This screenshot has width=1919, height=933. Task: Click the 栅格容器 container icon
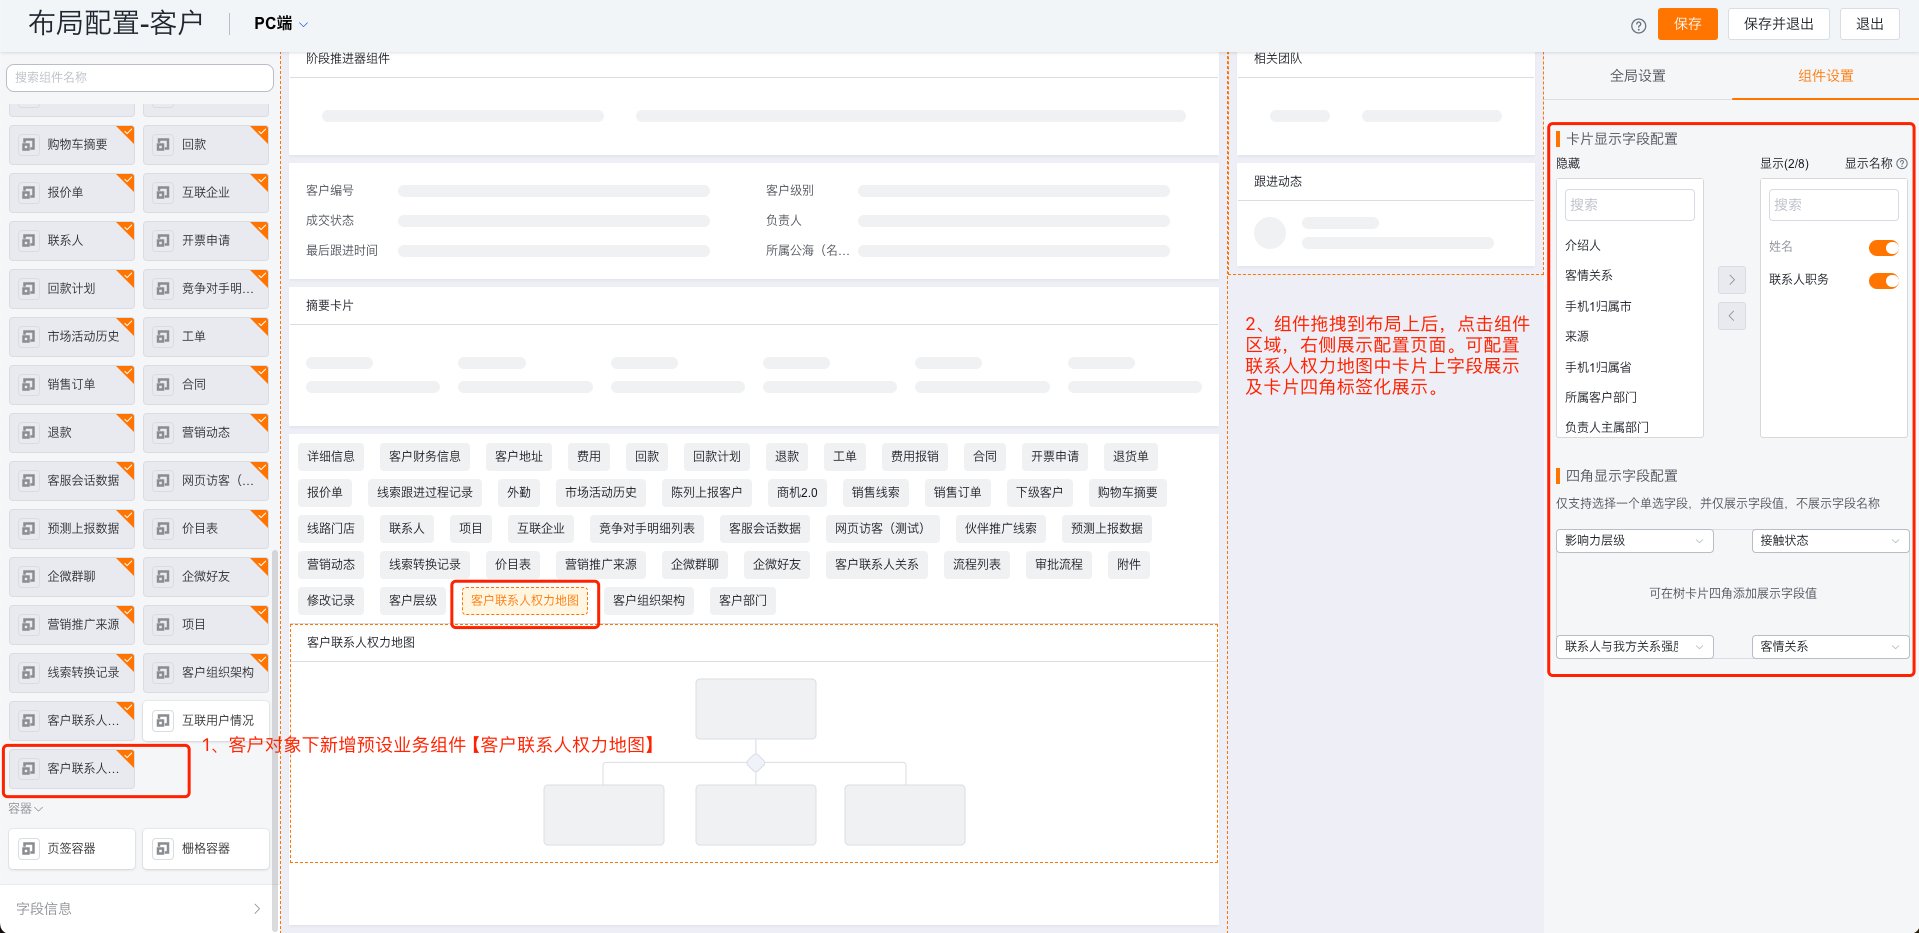click(x=163, y=849)
